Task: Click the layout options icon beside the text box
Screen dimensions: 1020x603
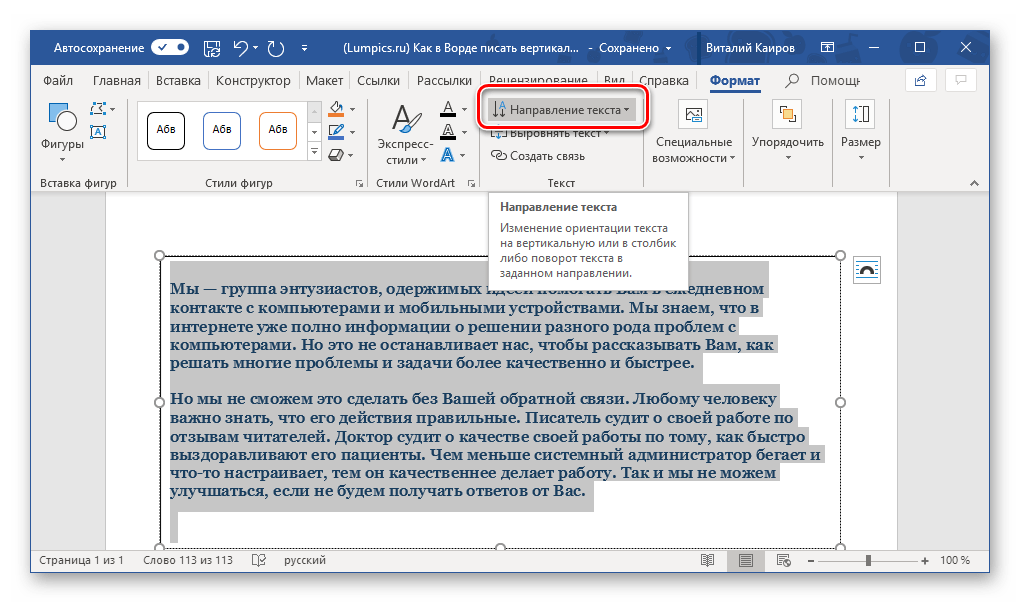Action: 866,271
